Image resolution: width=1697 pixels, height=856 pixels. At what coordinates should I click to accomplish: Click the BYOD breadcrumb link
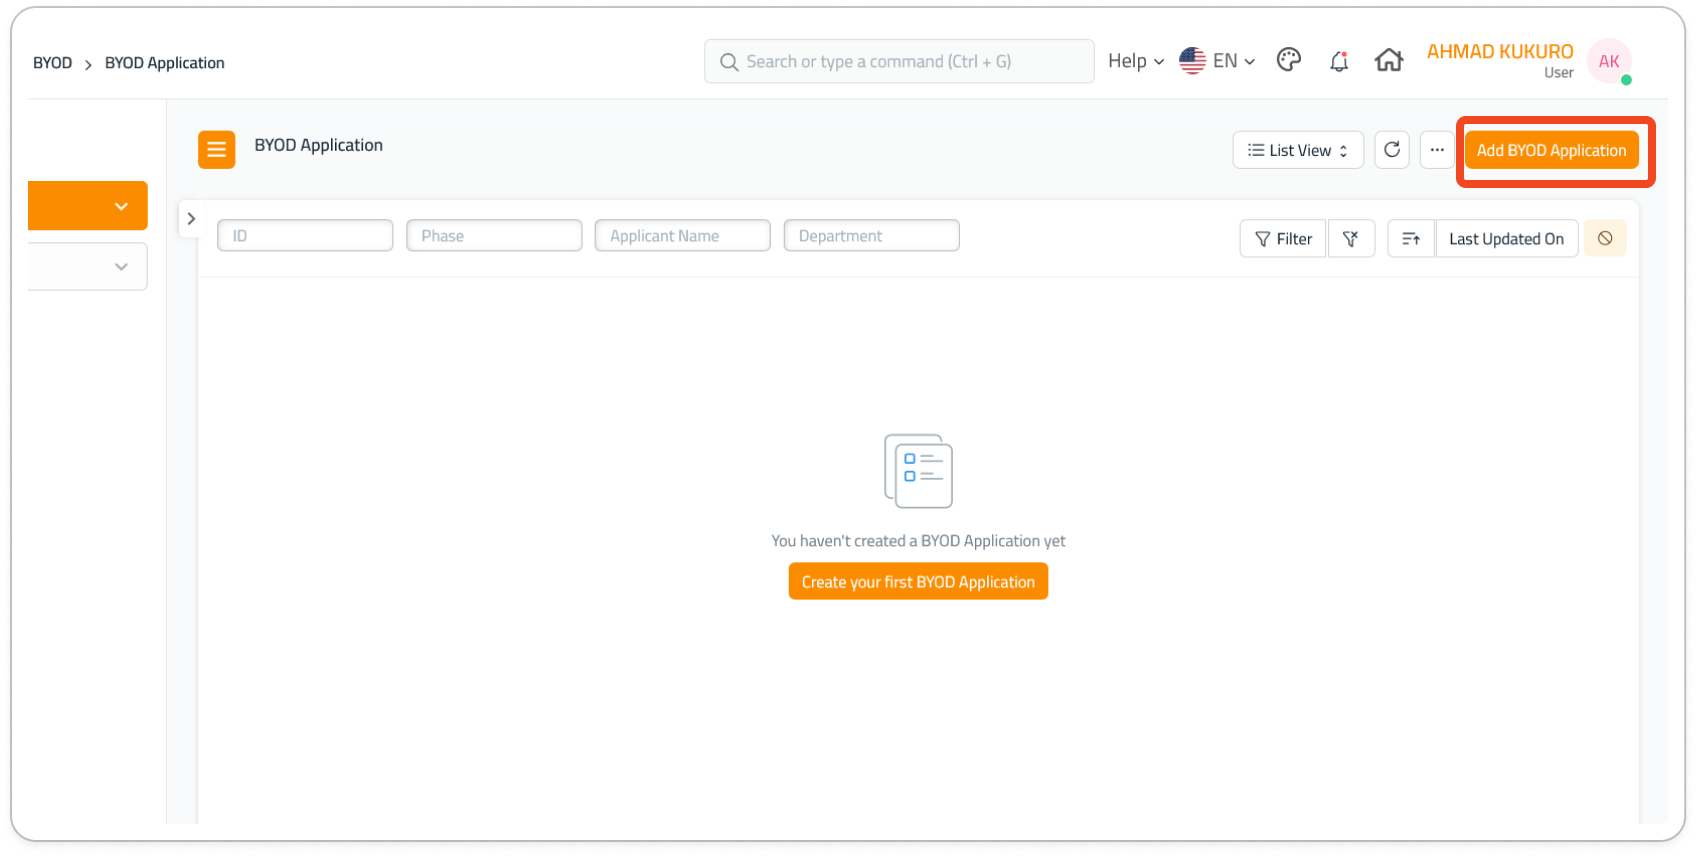[x=52, y=63]
